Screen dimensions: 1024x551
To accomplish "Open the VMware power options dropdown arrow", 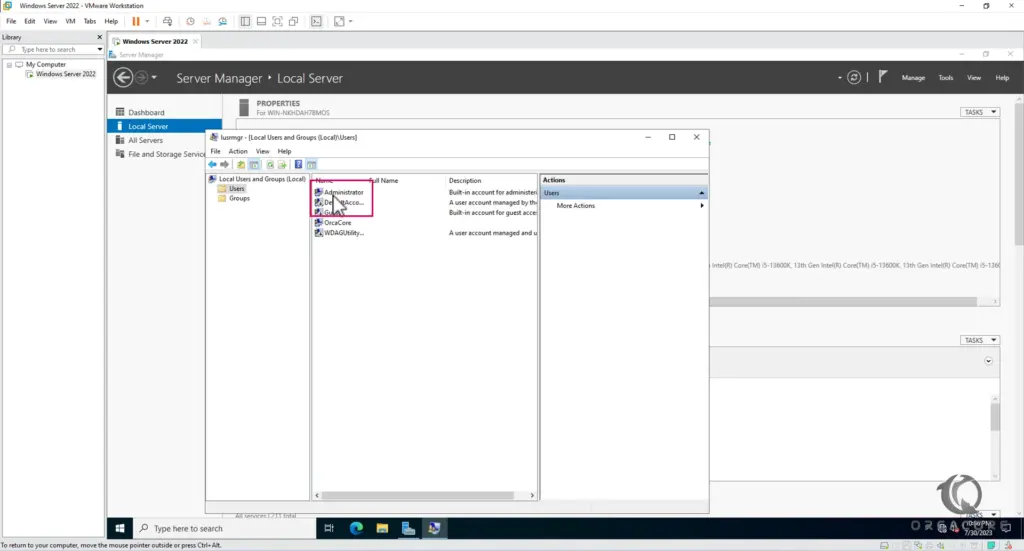I will [147, 21].
